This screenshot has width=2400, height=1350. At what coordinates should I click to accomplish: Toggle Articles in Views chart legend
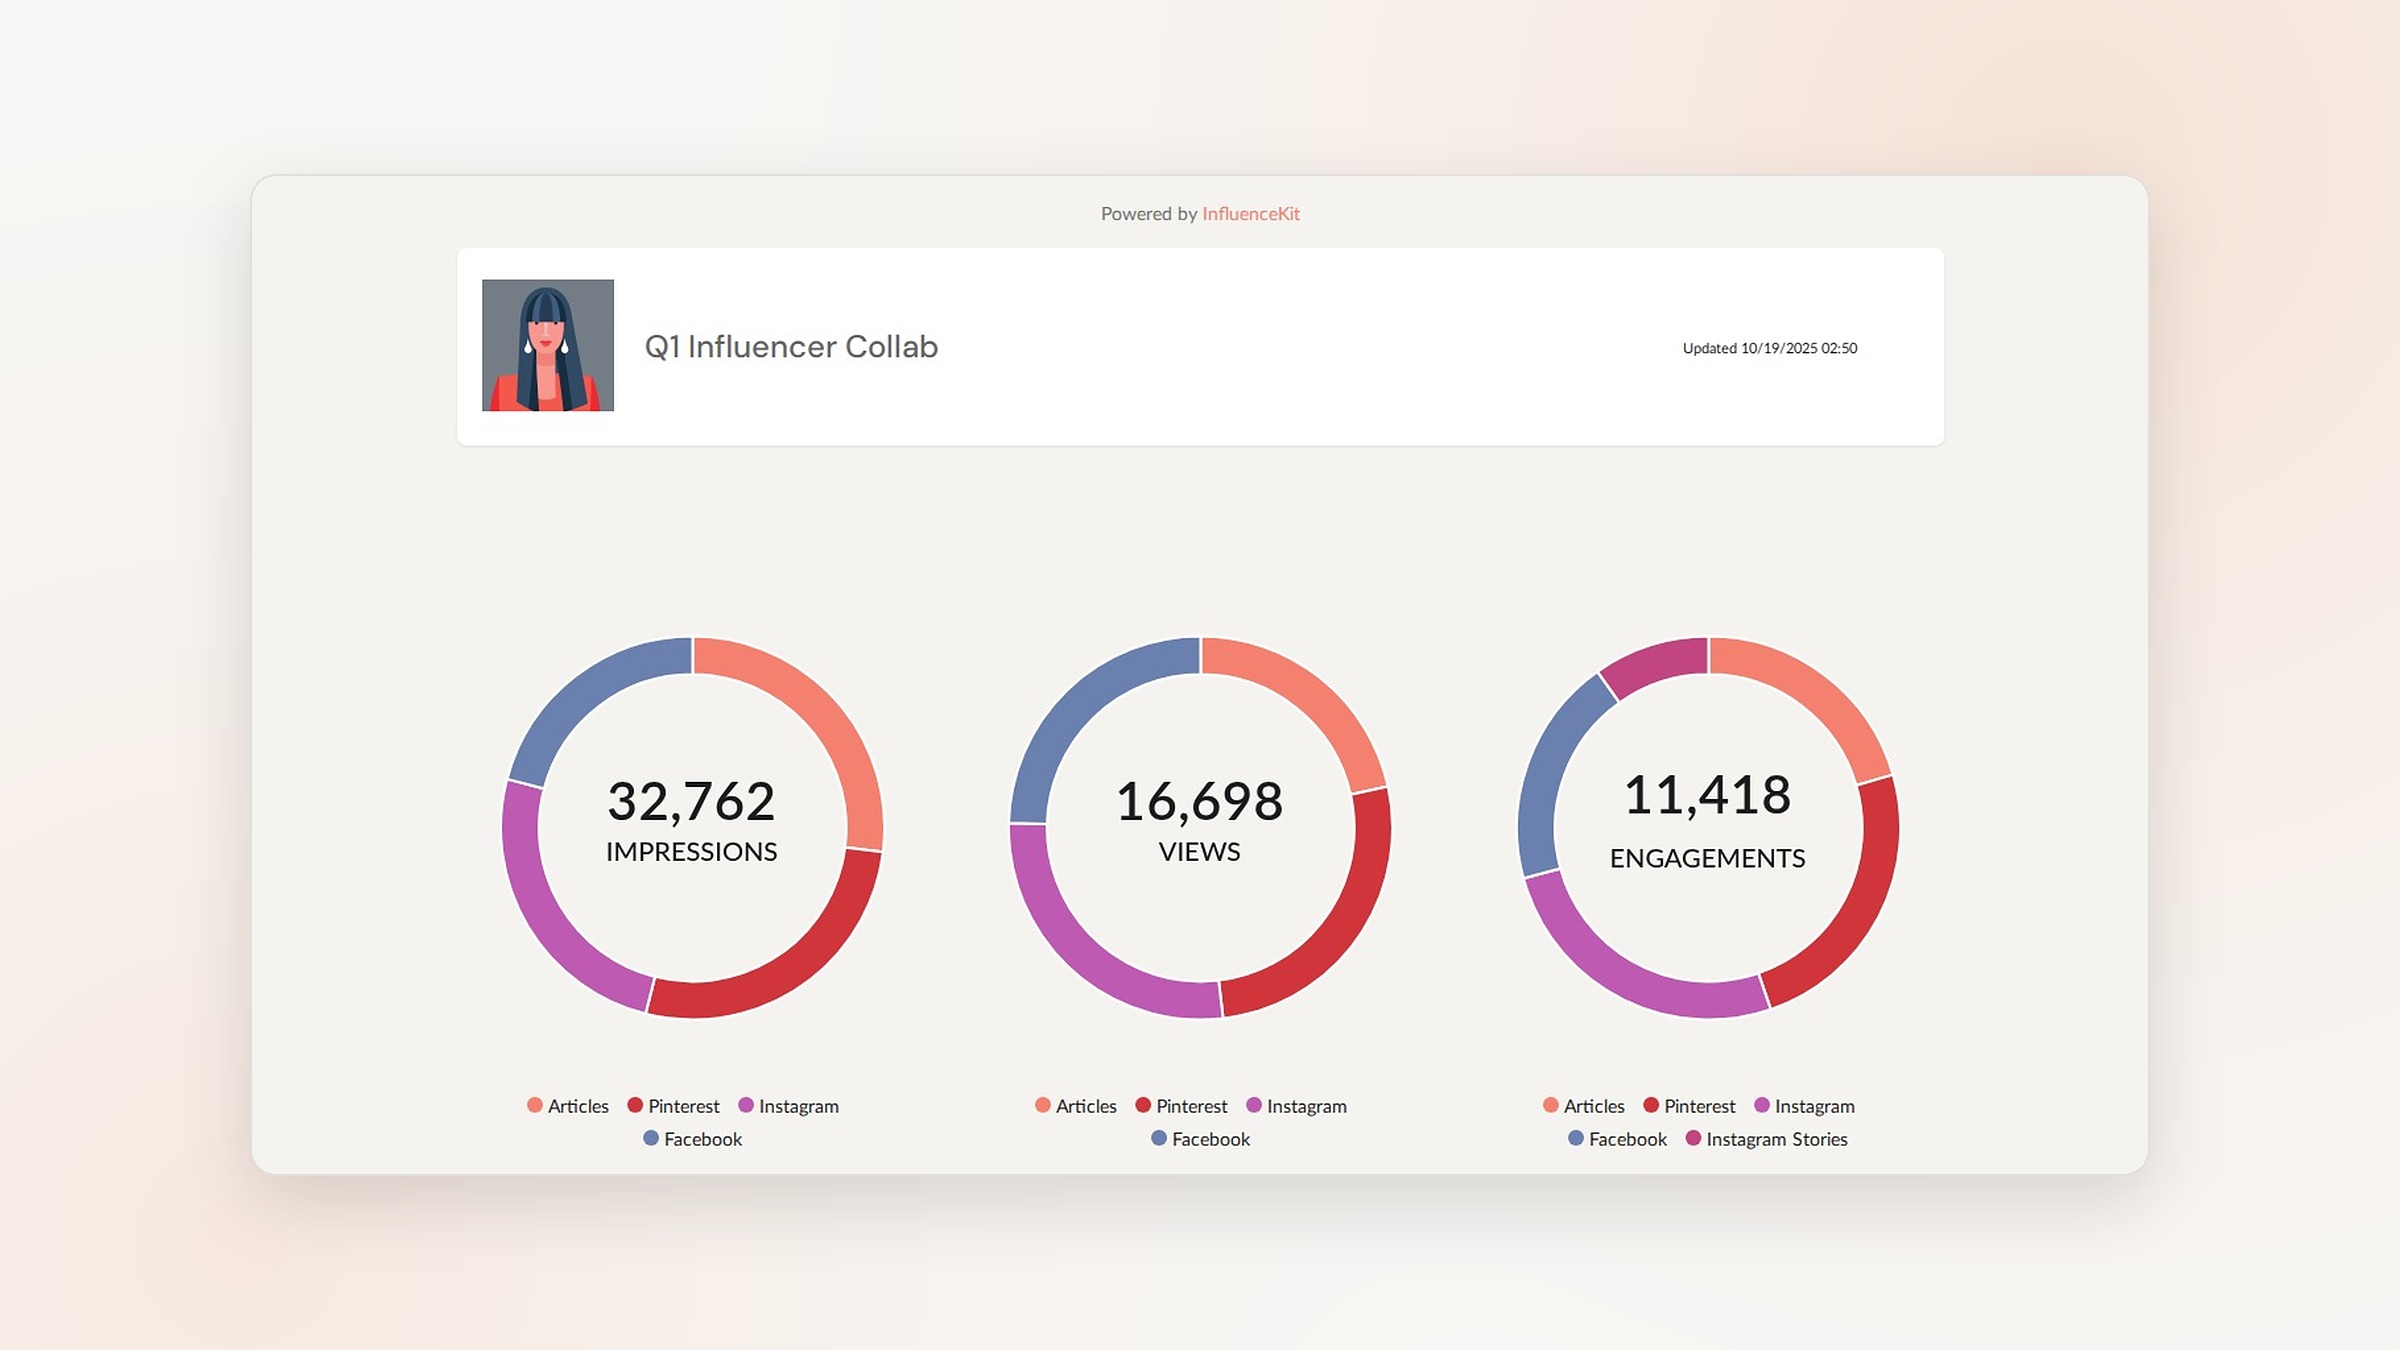[x=1076, y=1106]
